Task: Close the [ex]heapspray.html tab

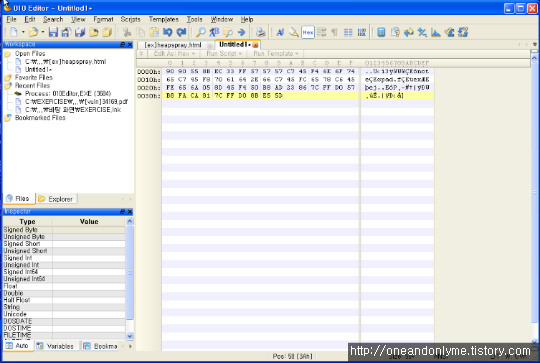Action: 209,45
